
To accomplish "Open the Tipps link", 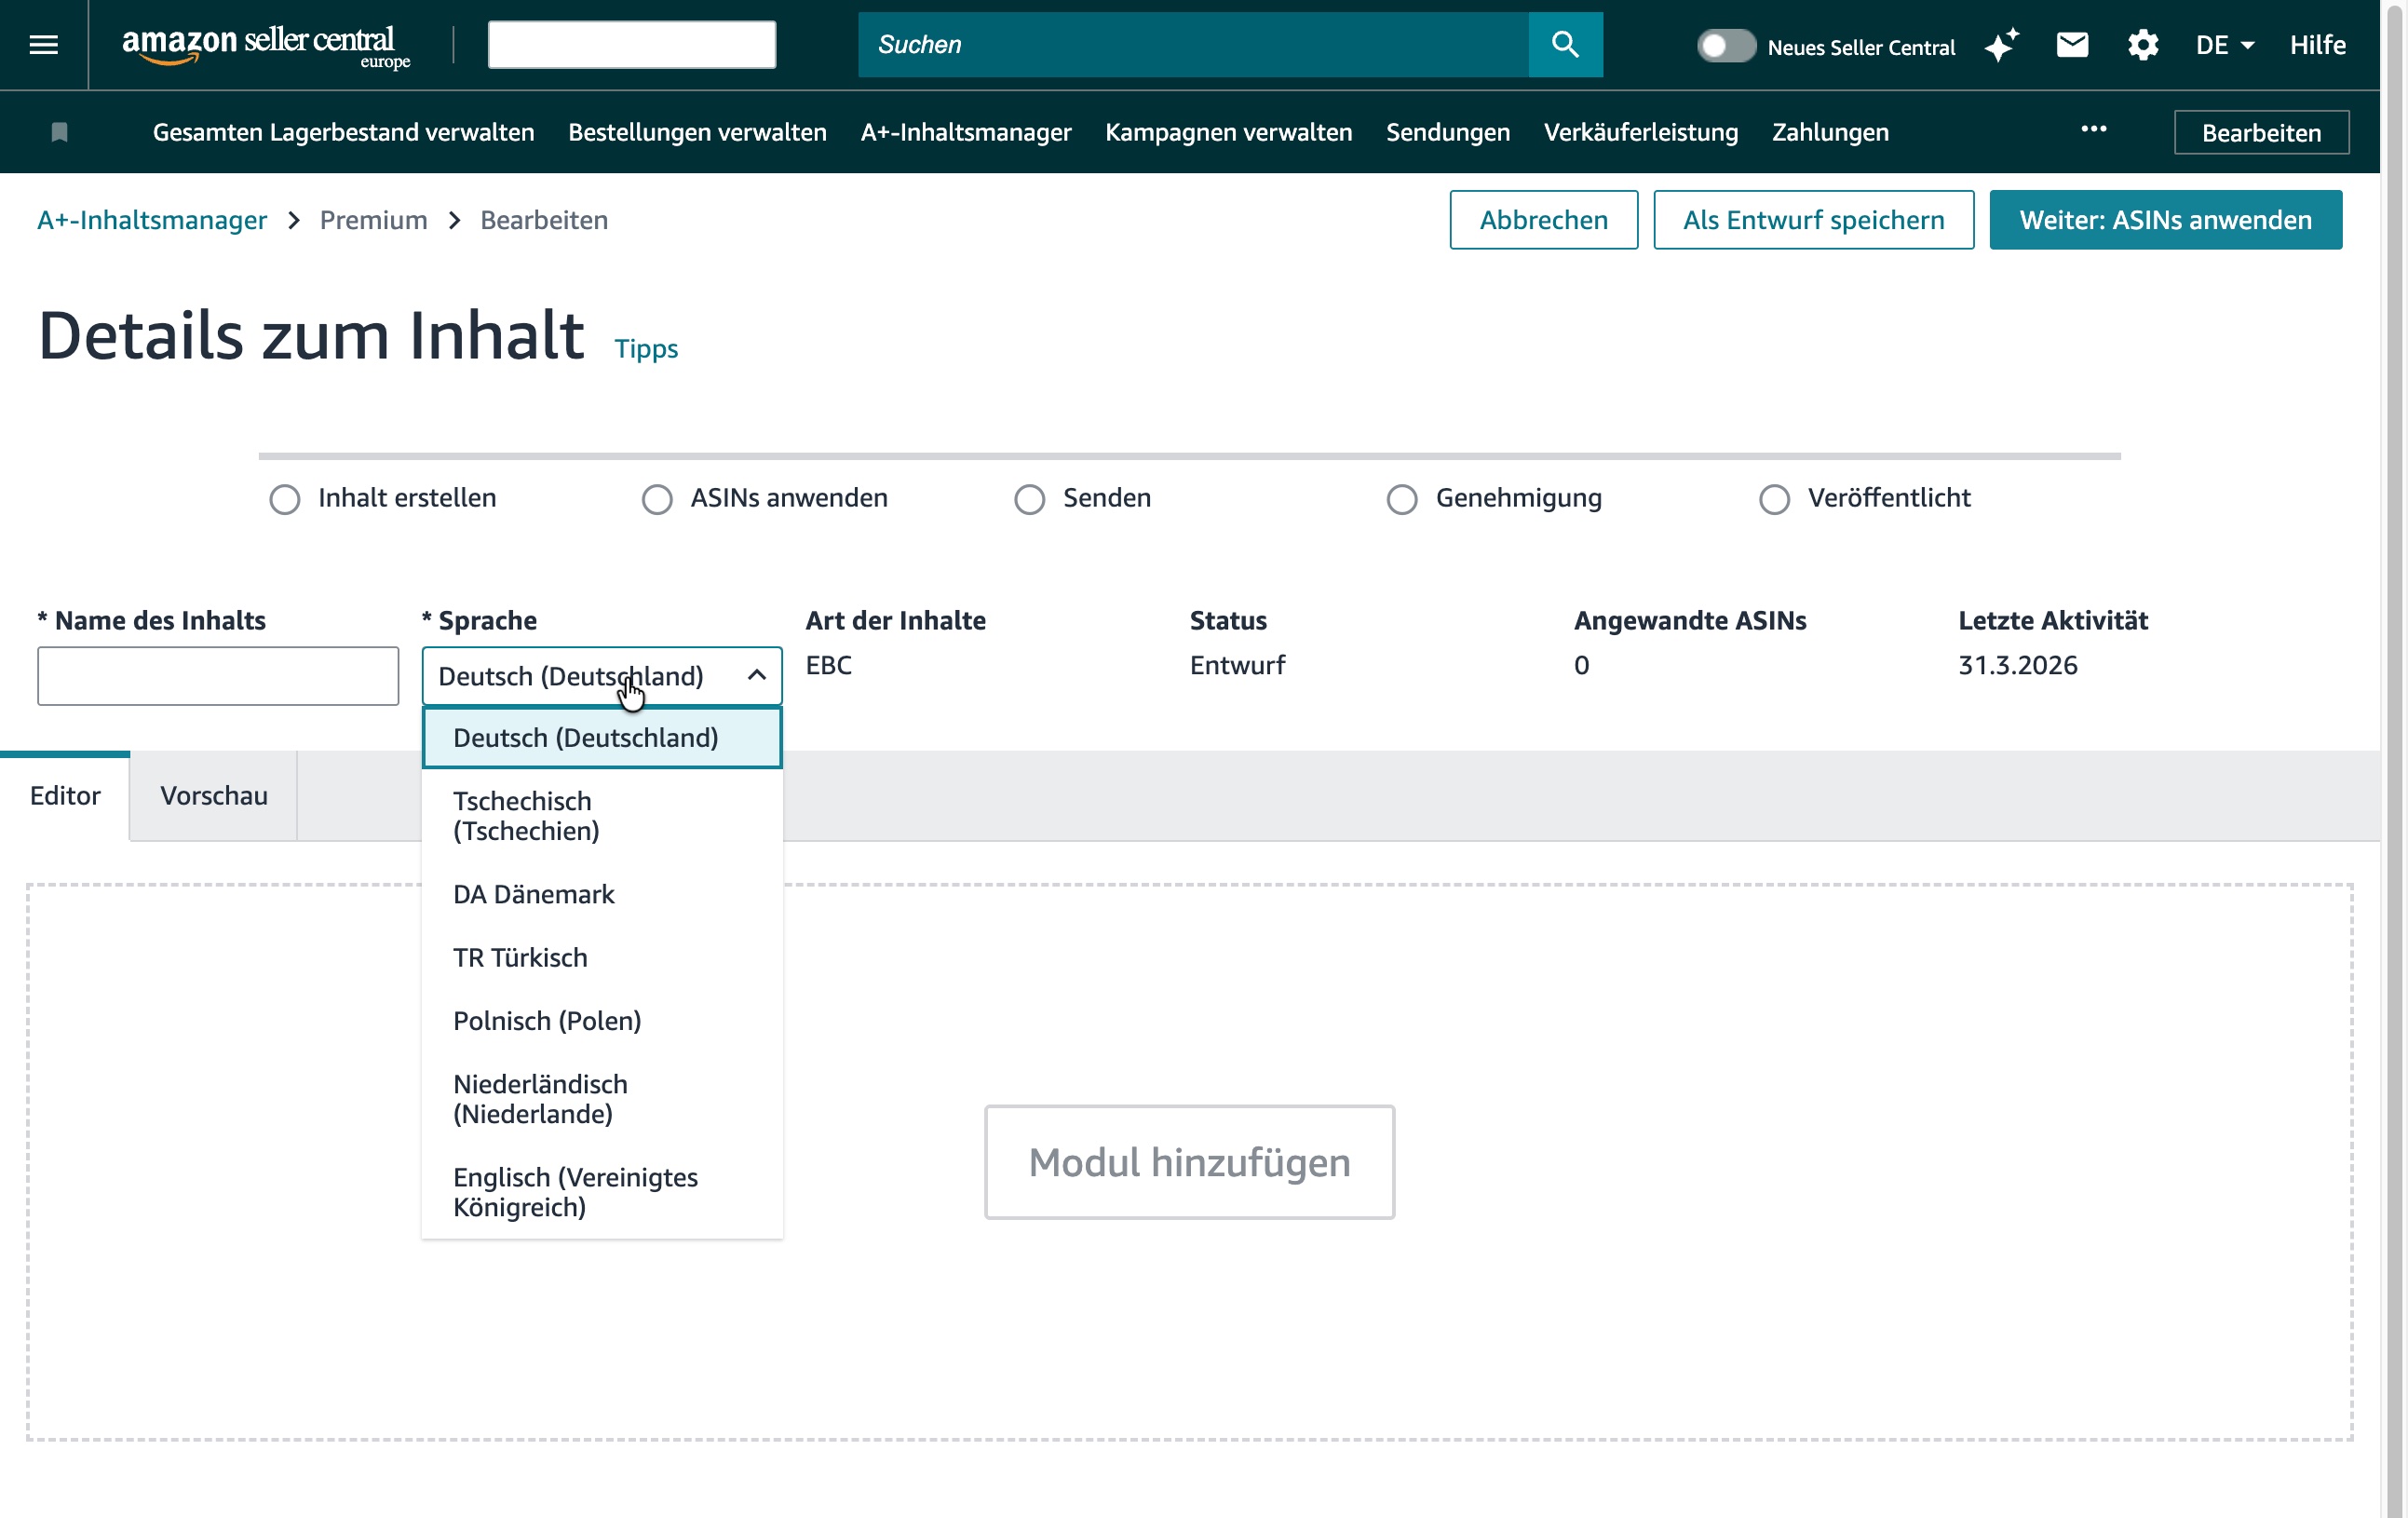I will 646,348.
